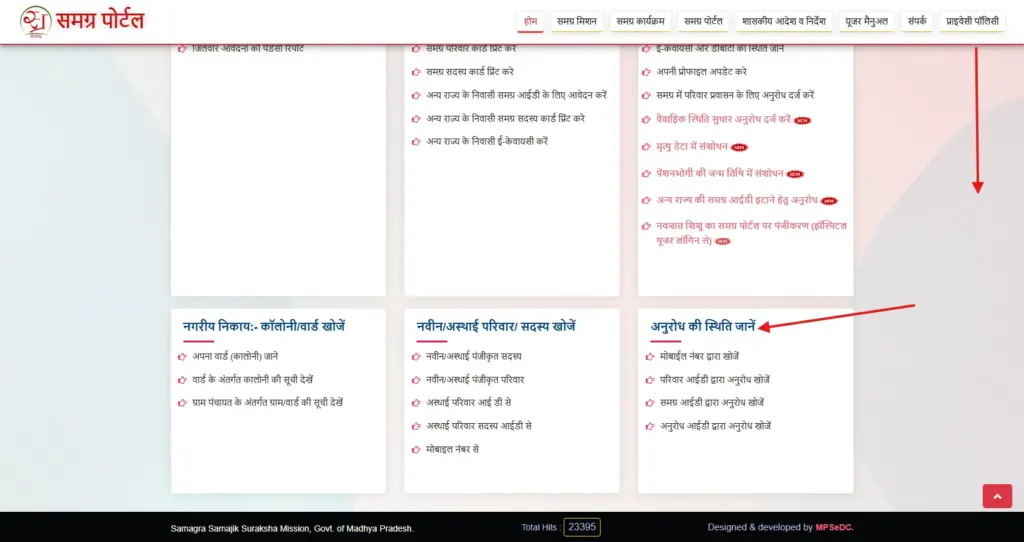The image size is (1024, 542).
Task: Open अन्य राज्य के निवासी समग्र आईडी आवेदन link
Action: (516, 95)
